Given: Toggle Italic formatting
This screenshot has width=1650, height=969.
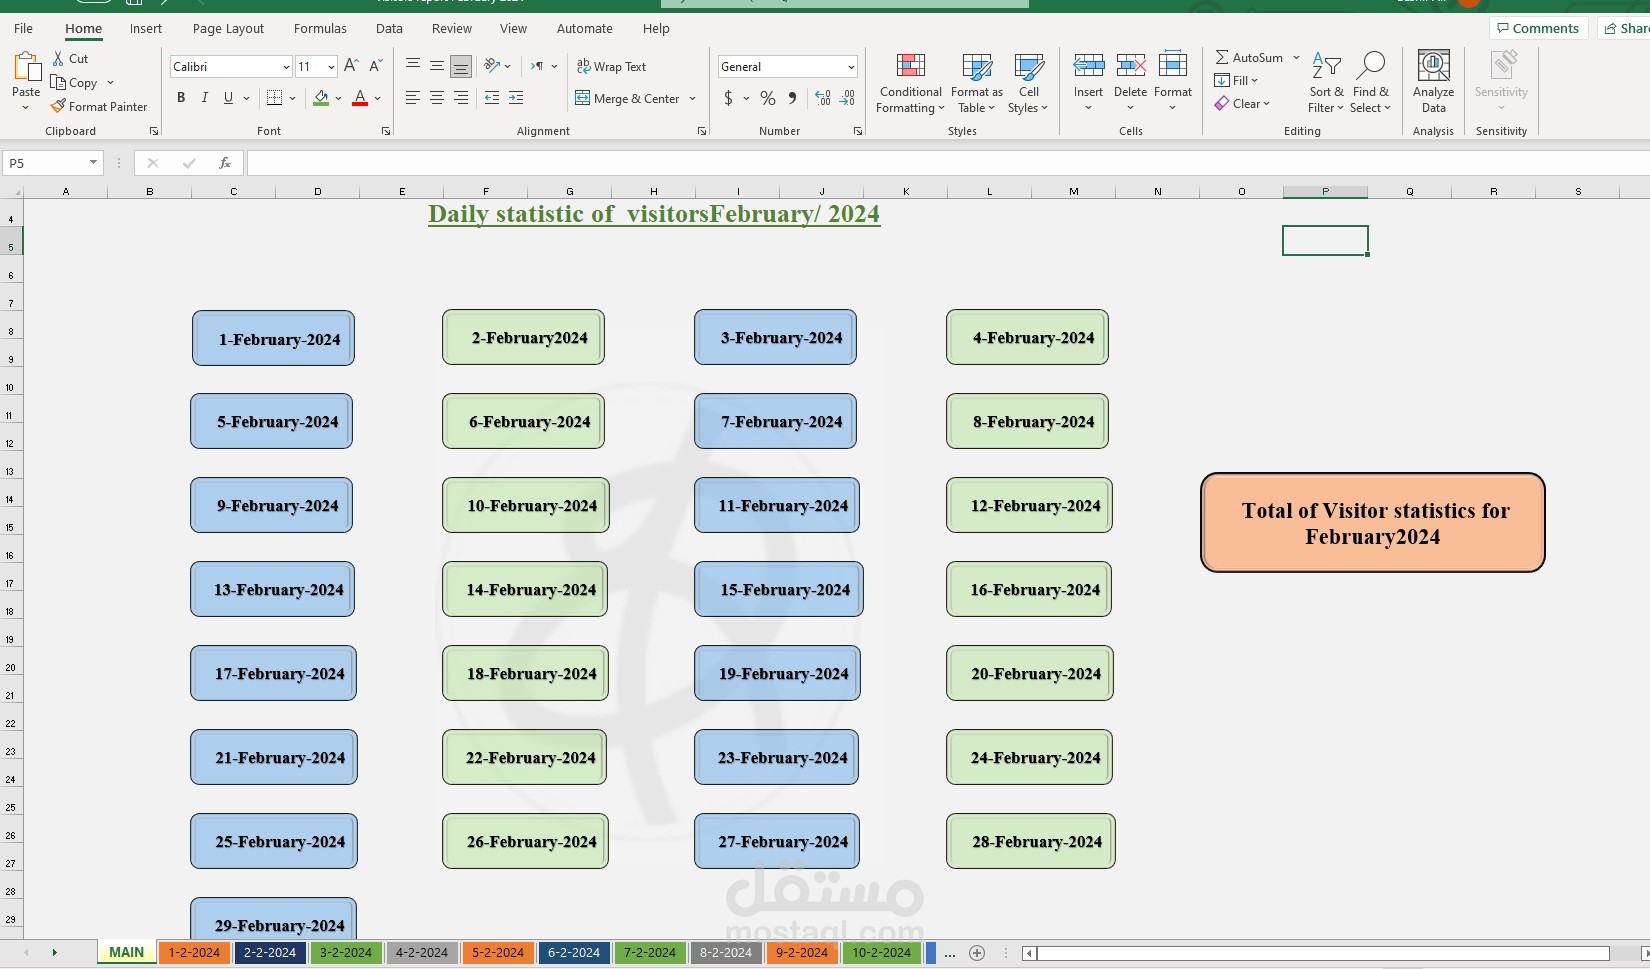Looking at the screenshot, I should click(x=205, y=98).
